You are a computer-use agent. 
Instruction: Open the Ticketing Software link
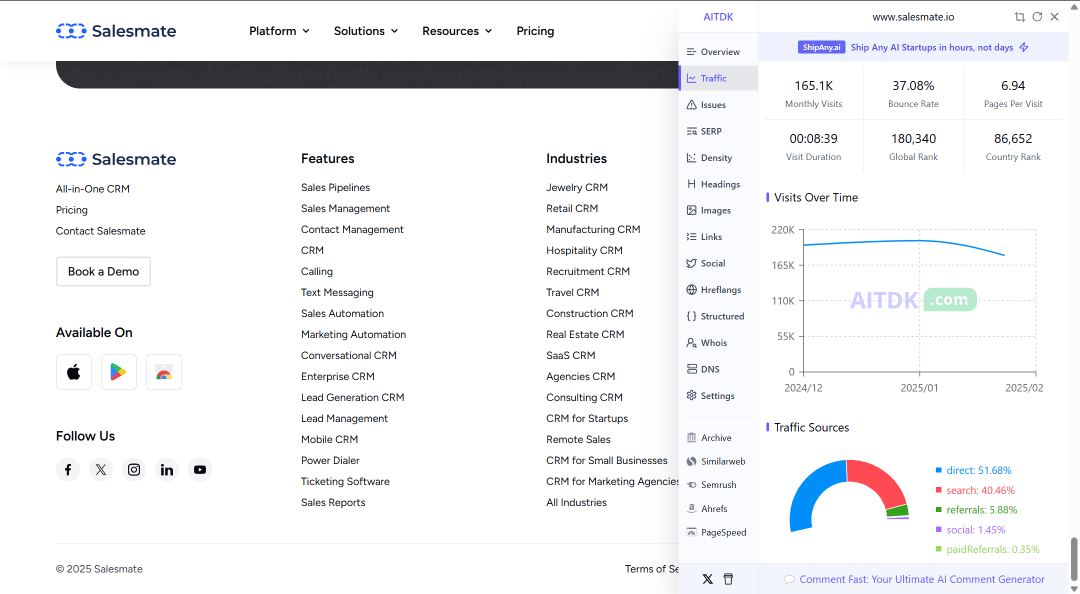[345, 482]
